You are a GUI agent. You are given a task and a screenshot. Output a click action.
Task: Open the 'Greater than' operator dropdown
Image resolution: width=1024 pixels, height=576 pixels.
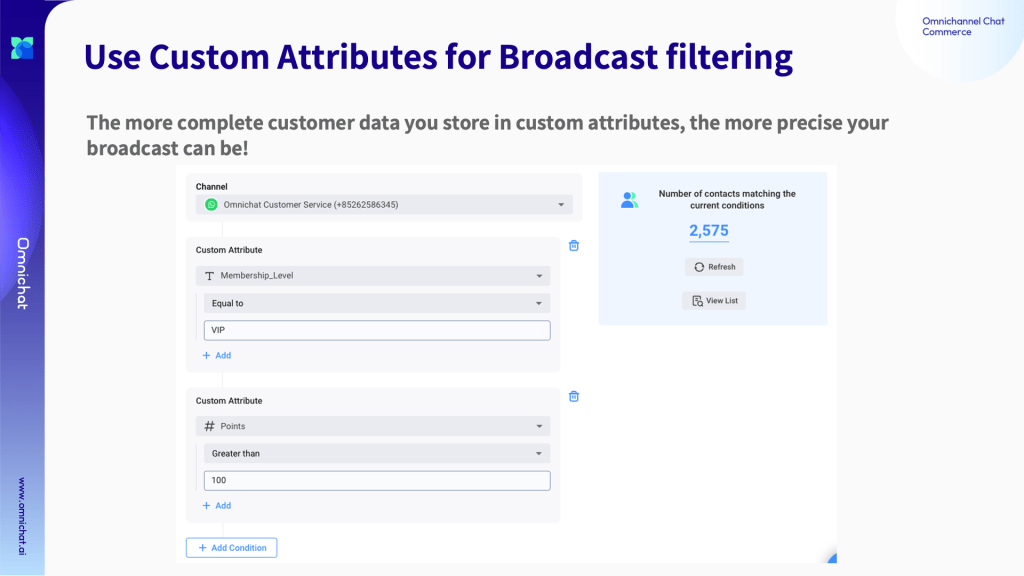[x=539, y=453]
